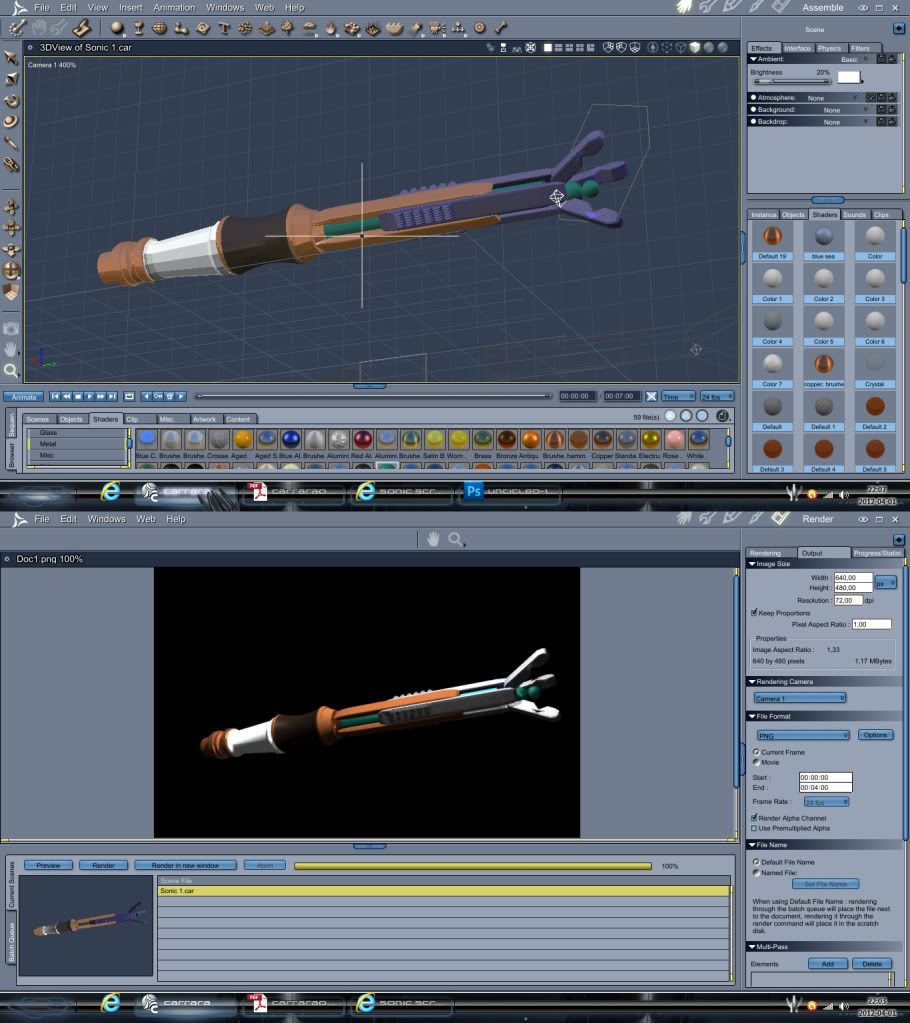The width and height of the screenshot is (910, 1023).
Task: Choose the Named File option
Action: (x=756, y=872)
